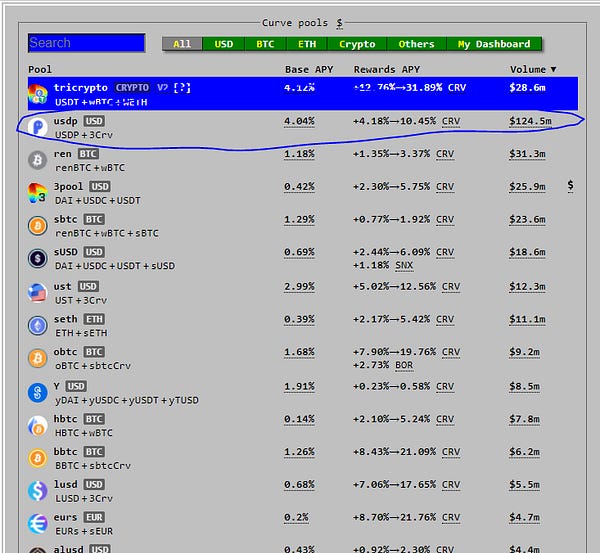The width and height of the screenshot is (600, 553).
Task: Click the sUSD pool icon
Action: (38, 258)
